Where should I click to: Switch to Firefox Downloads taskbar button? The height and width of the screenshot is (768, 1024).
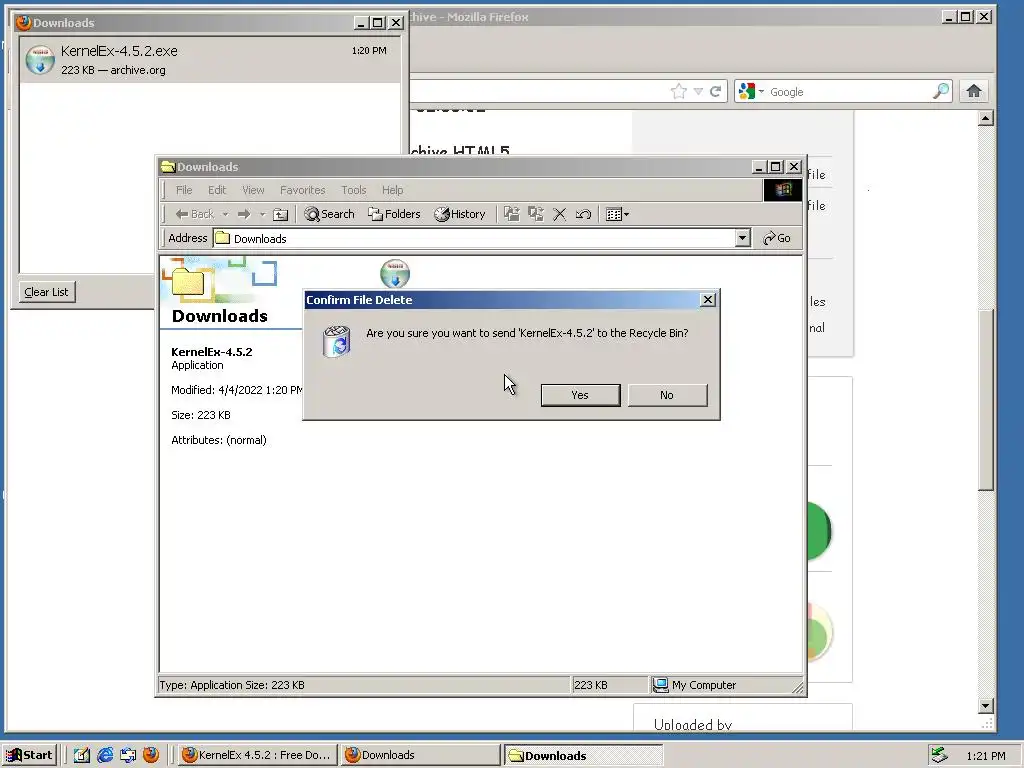coord(420,755)
